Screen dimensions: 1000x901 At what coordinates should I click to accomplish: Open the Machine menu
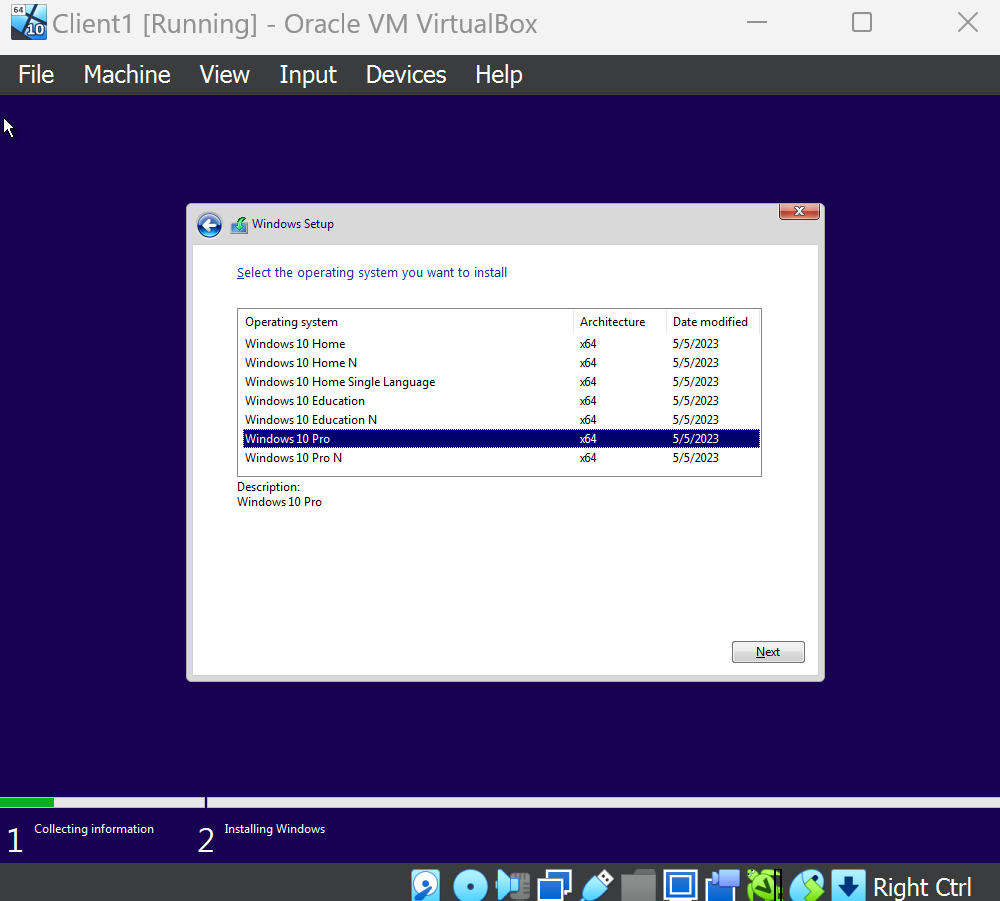tap(127, 75)
